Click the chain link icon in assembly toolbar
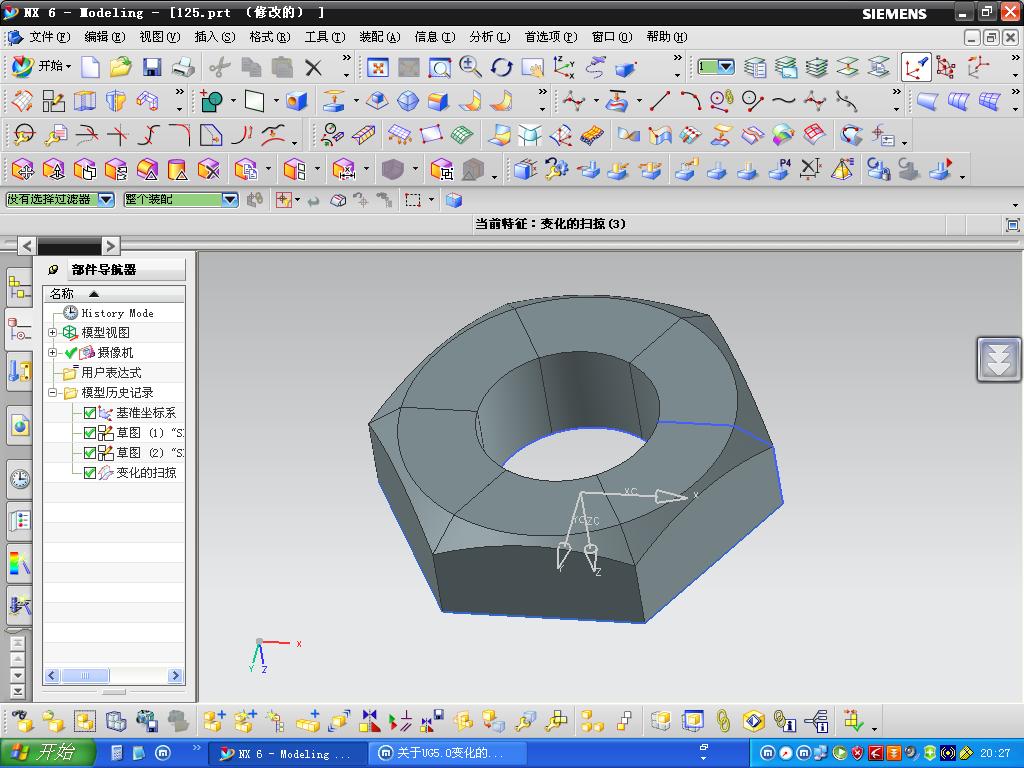 (723, 721)
